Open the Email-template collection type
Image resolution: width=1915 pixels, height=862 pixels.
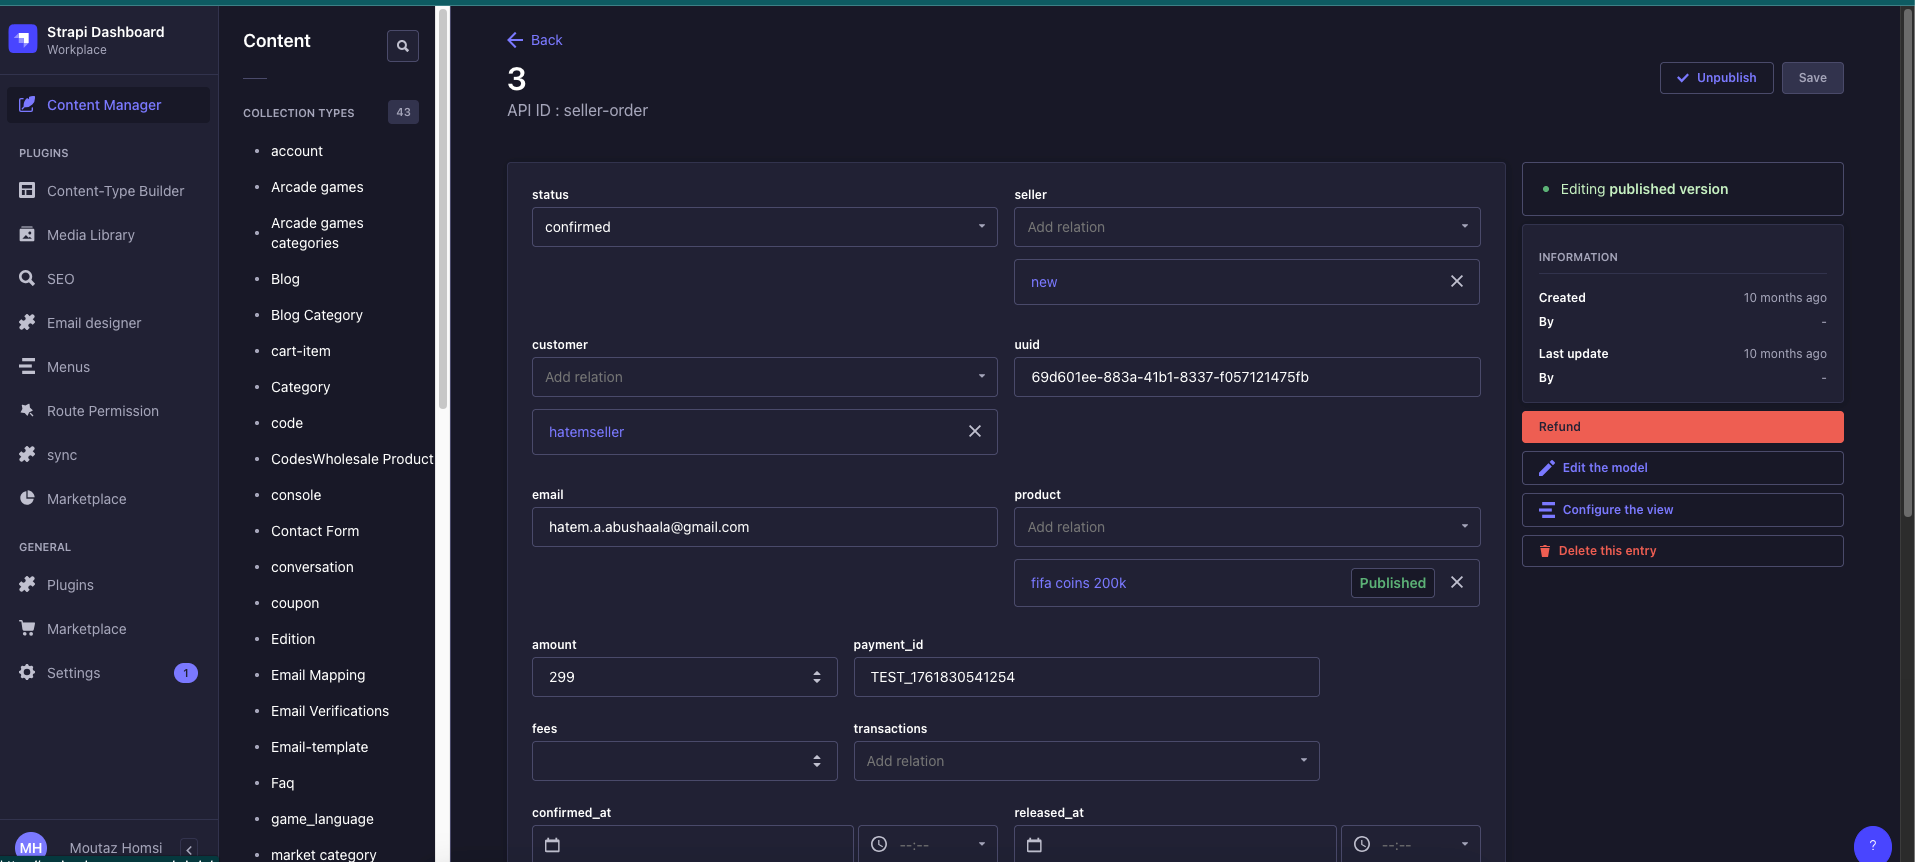[x=320, y=747]
